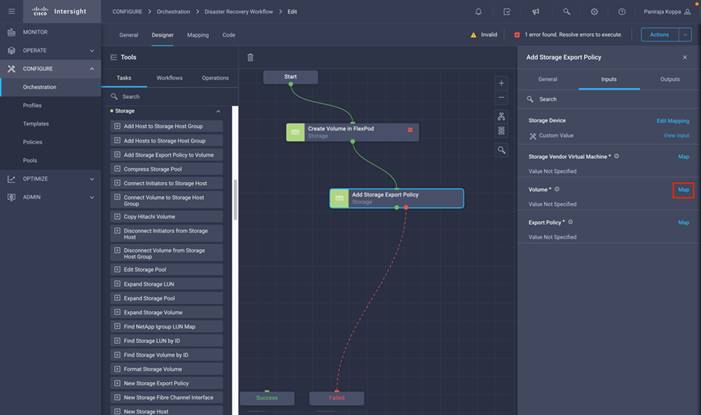Open the General tab in task panel
The height and width of the screenshot is (415, 701).
[x=548, y=79]
